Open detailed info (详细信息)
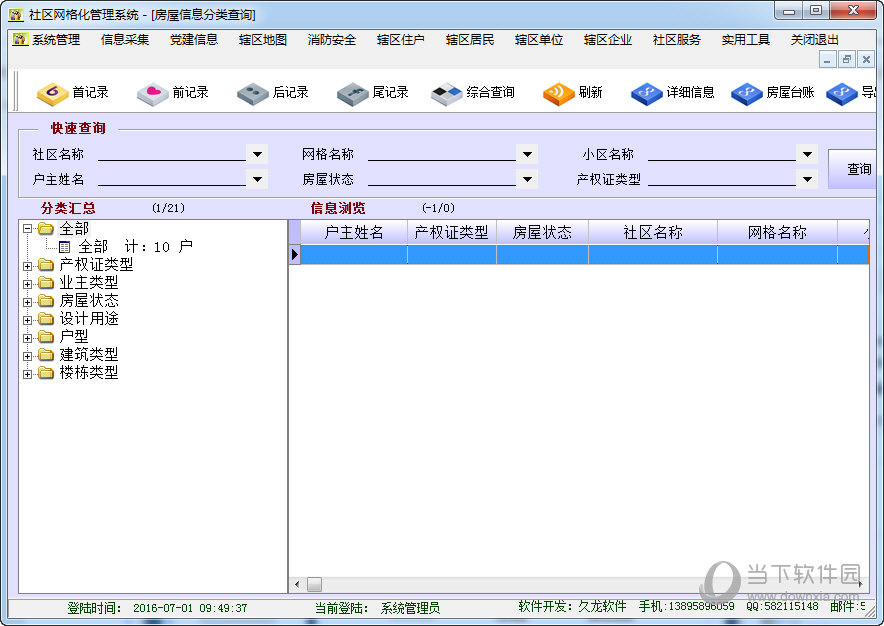 click(673, 92)
